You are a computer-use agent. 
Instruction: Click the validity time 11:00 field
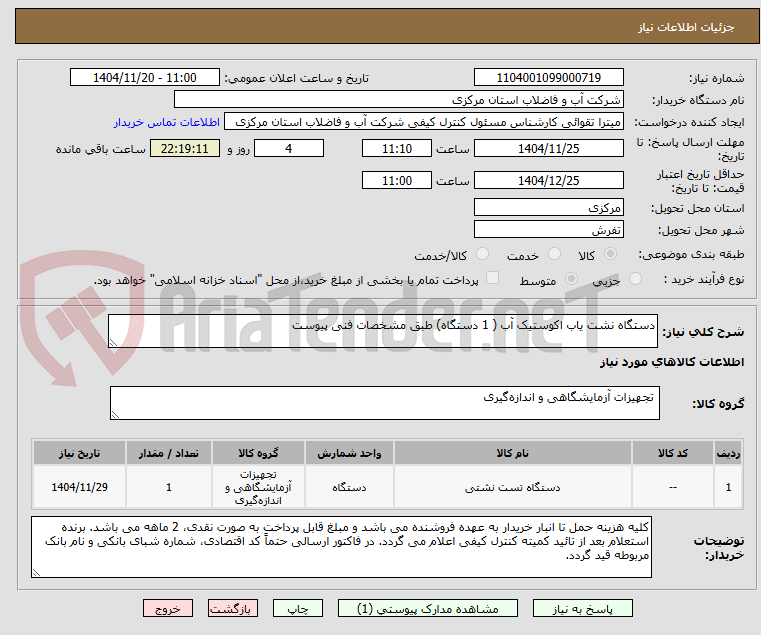pyautogui.click(x=397, y=181)
